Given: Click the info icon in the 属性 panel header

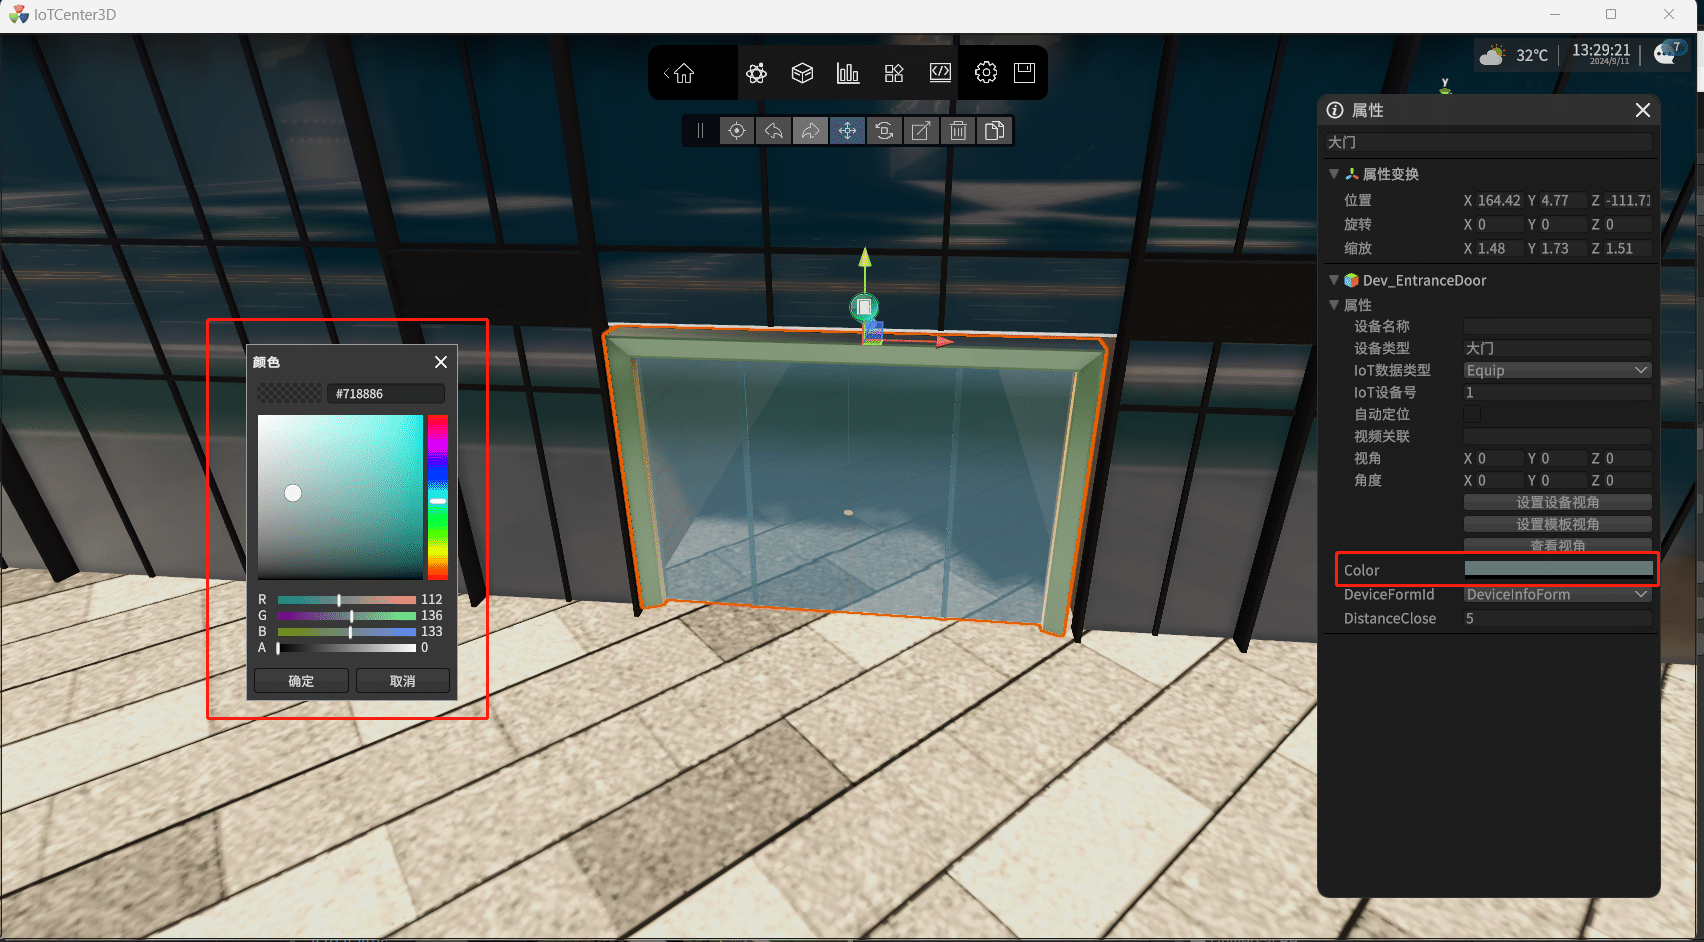Looking at the screenshot, I should (1335, 110).
